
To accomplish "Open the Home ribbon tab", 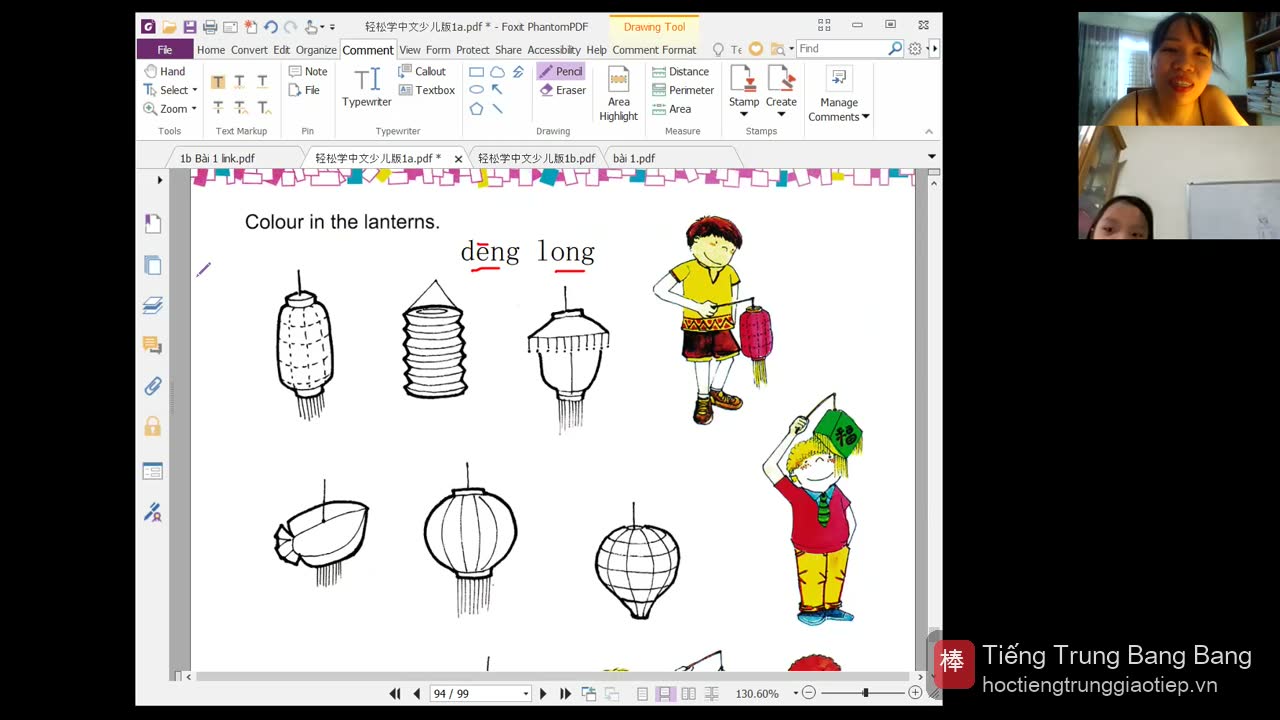I will (x=211, y=50).
